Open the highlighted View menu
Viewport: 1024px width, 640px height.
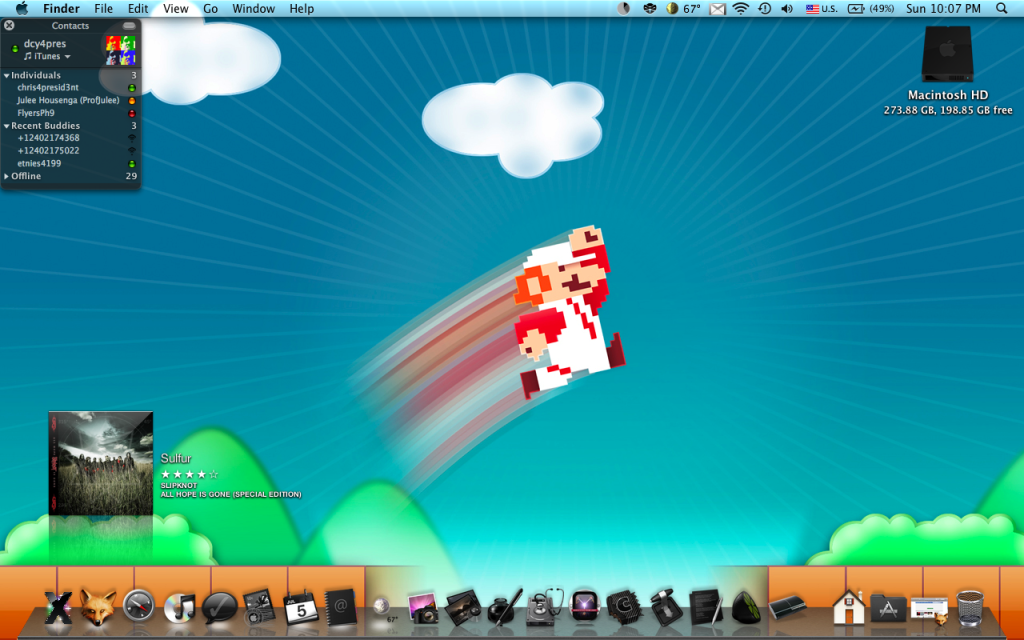click(176, 8)
